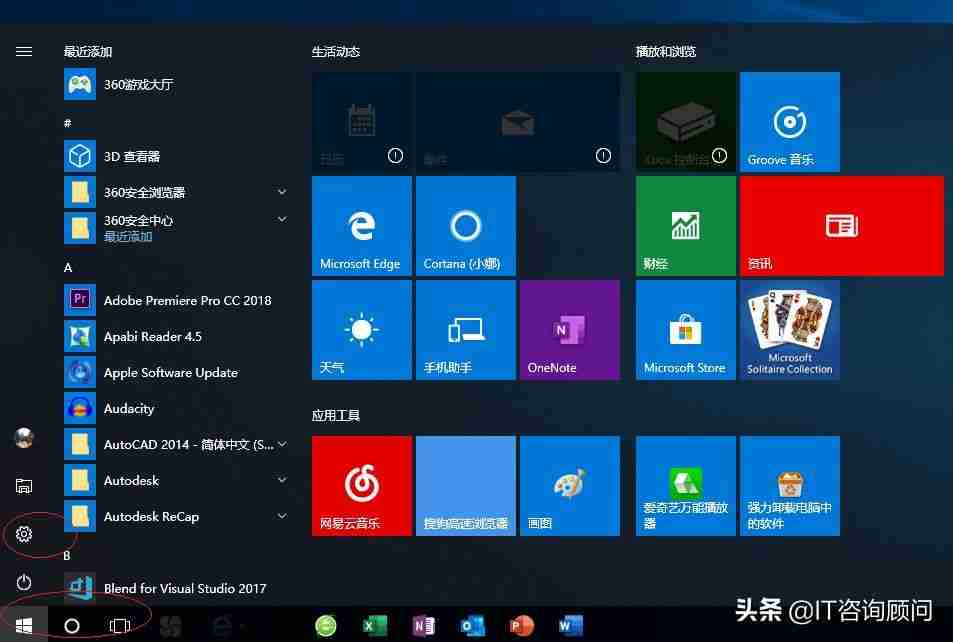Open the dimmed mail tile
The width and height of the screenshot is (953, 642).
518,122
